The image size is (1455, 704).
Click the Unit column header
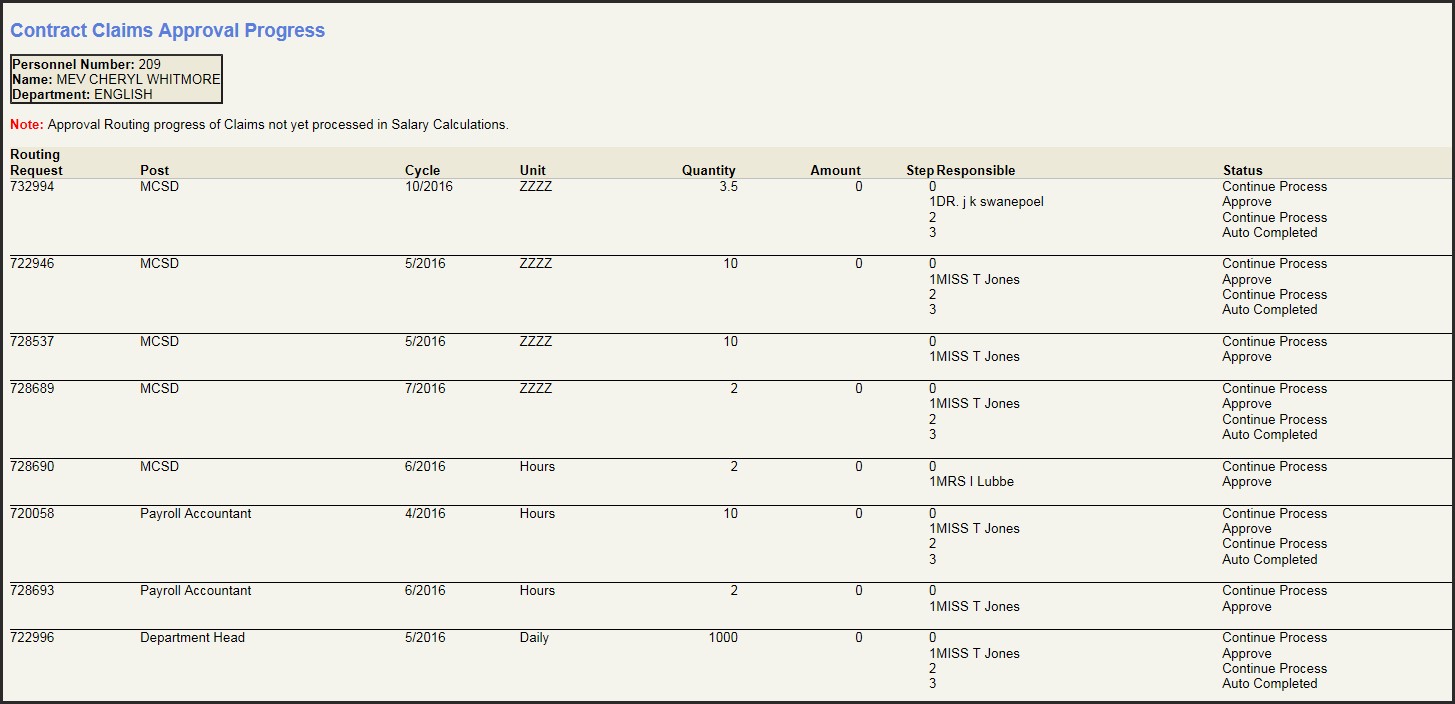tap(532, 171)
